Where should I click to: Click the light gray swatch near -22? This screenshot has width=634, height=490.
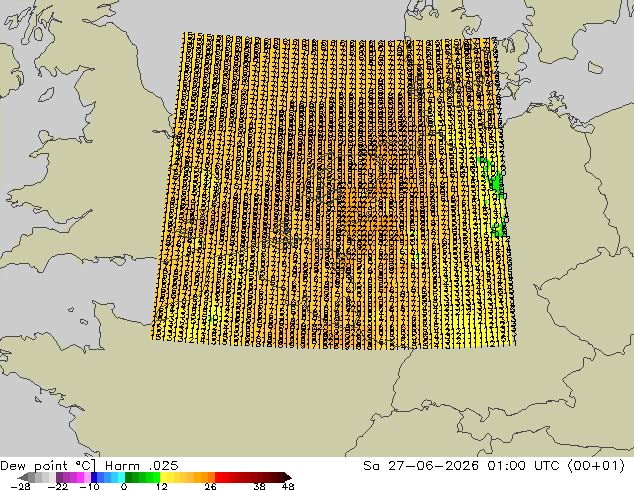(52, 477)
